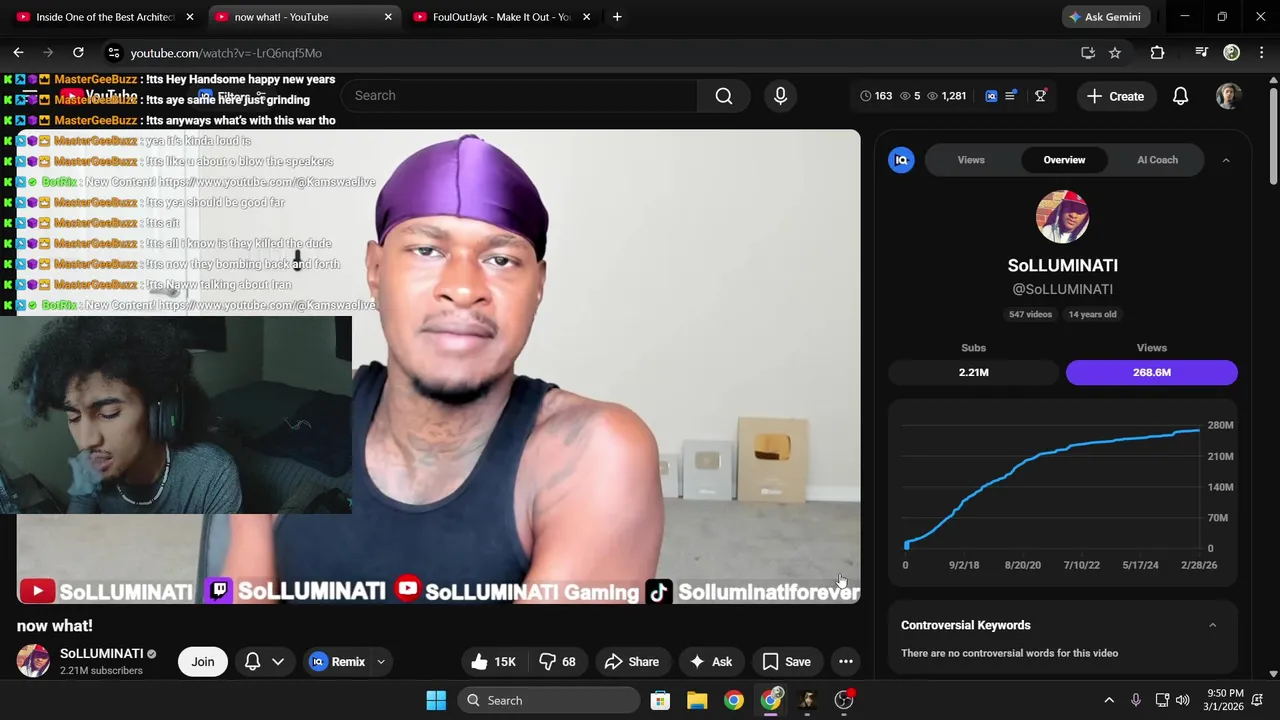
Task: Open notification options chevron next to Join
Action: tap(278, 662)
